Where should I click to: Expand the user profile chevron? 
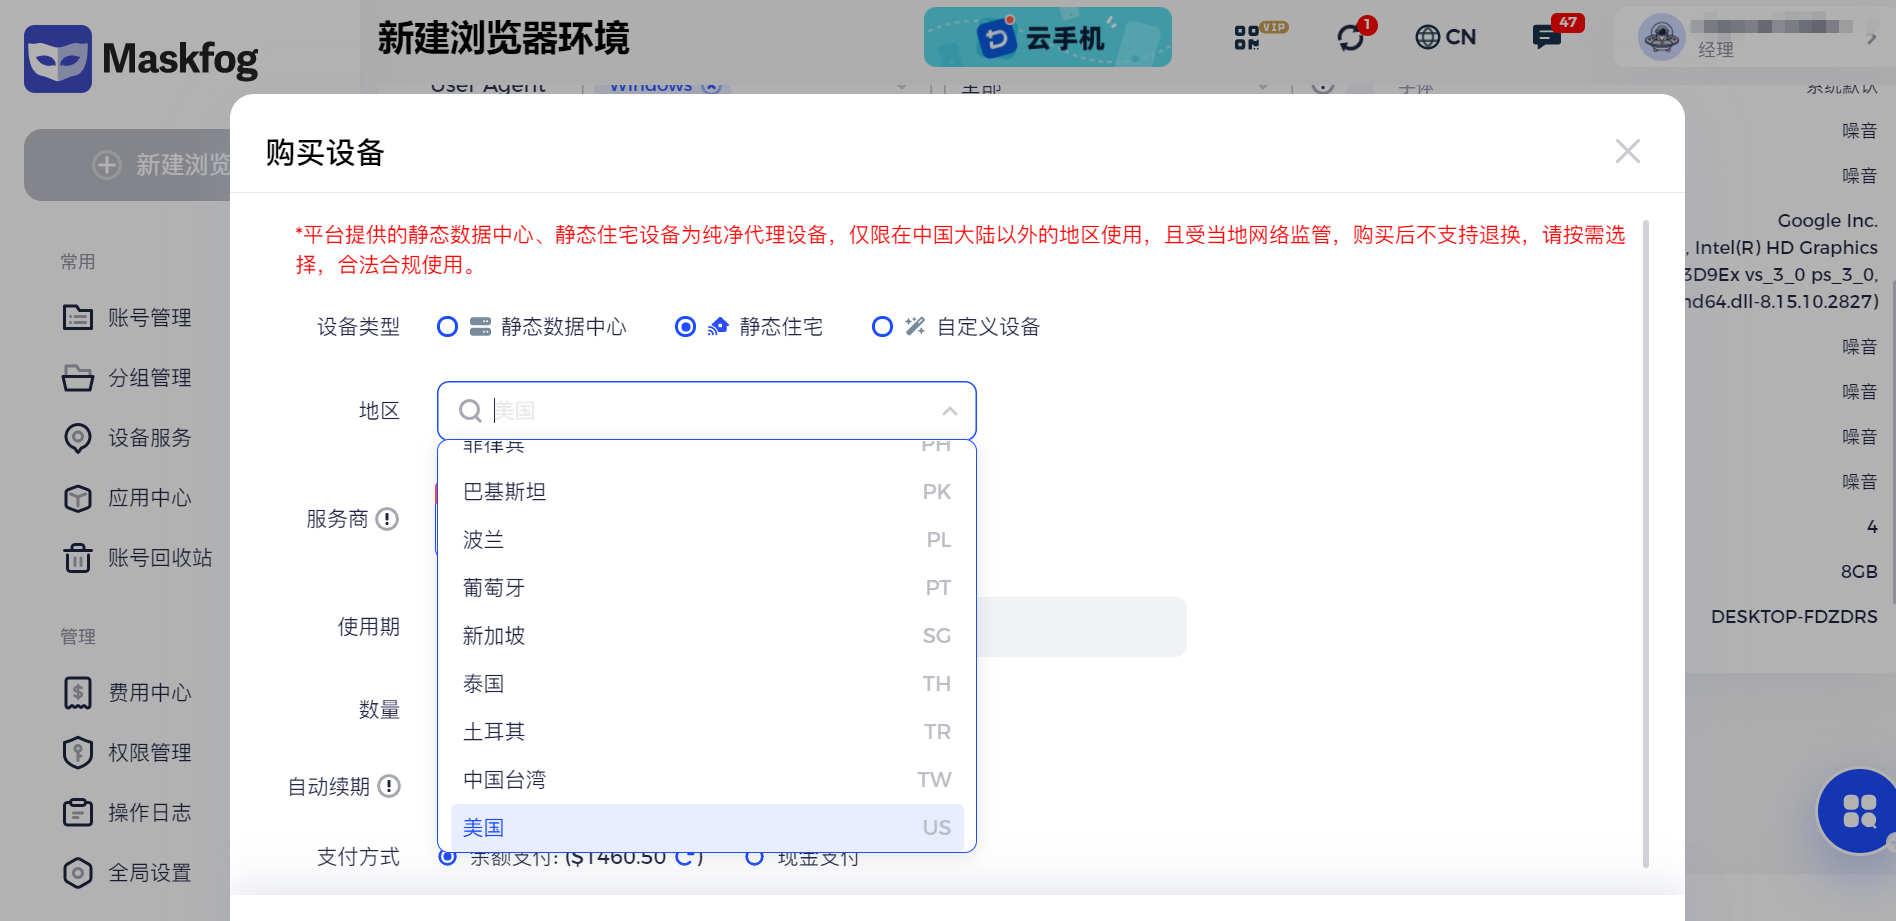pos(1871,39)
